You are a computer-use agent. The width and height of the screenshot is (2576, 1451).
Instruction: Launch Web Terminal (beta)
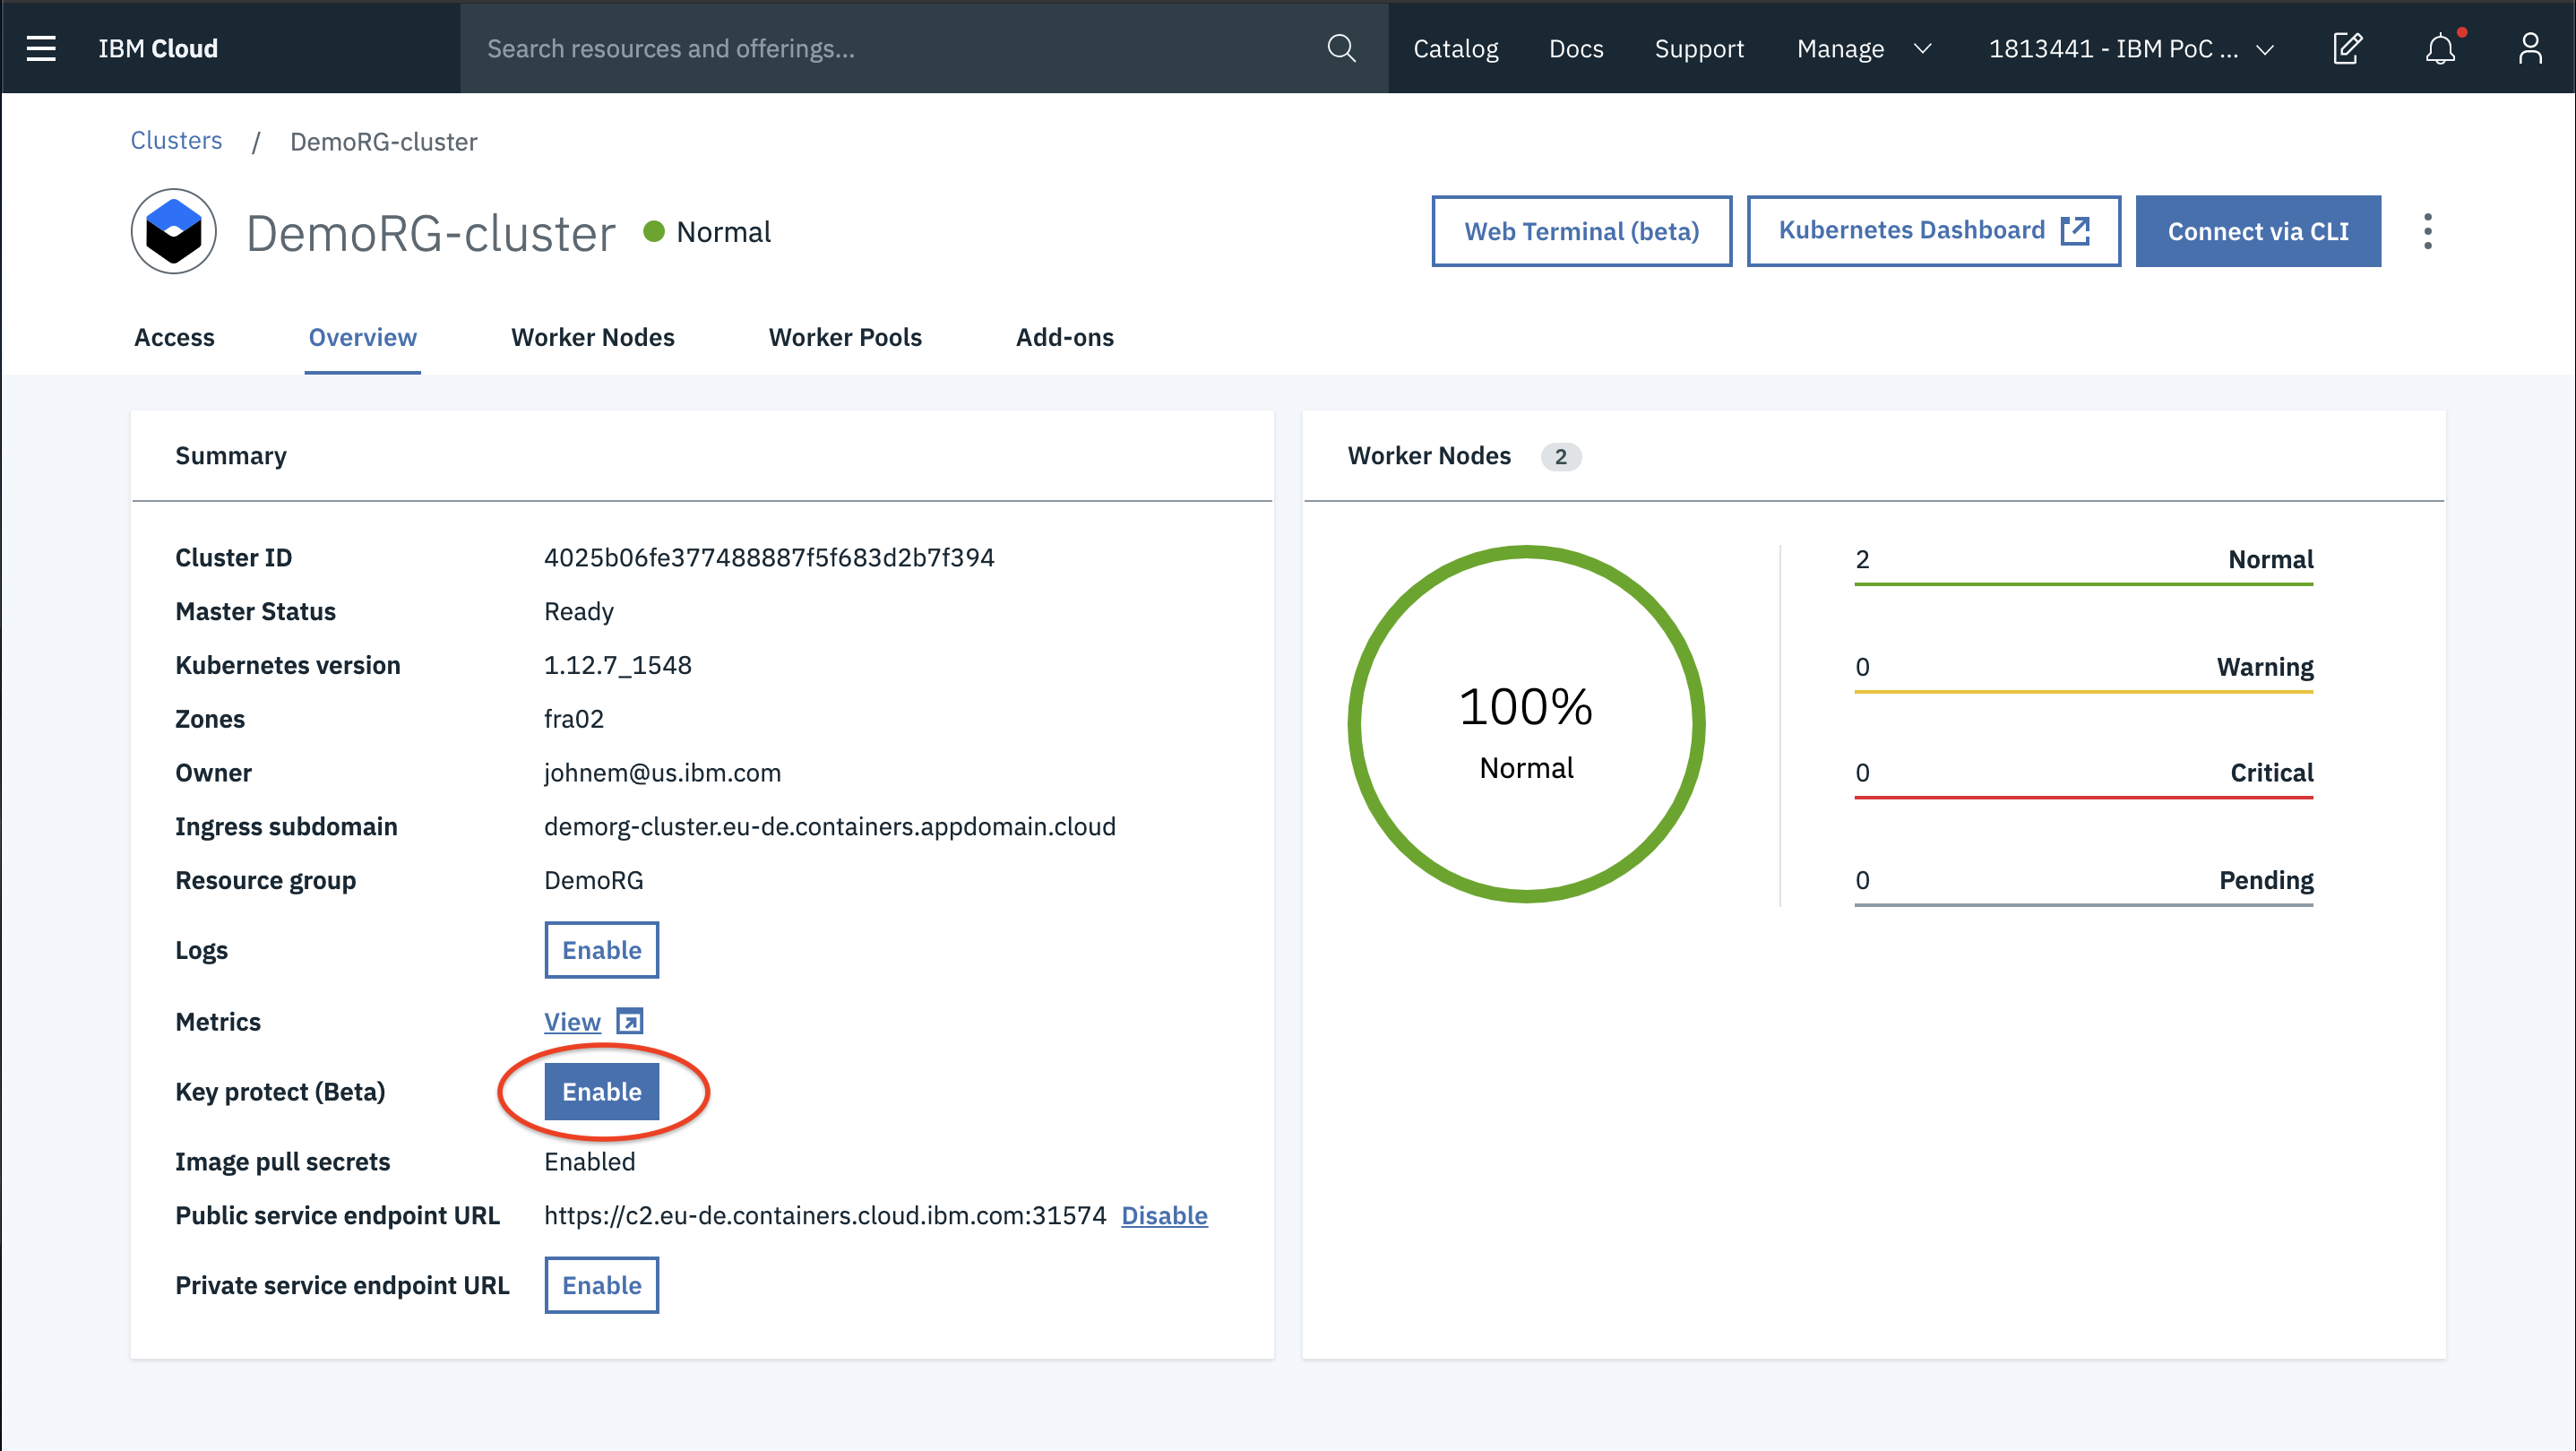pos(1581,231)
